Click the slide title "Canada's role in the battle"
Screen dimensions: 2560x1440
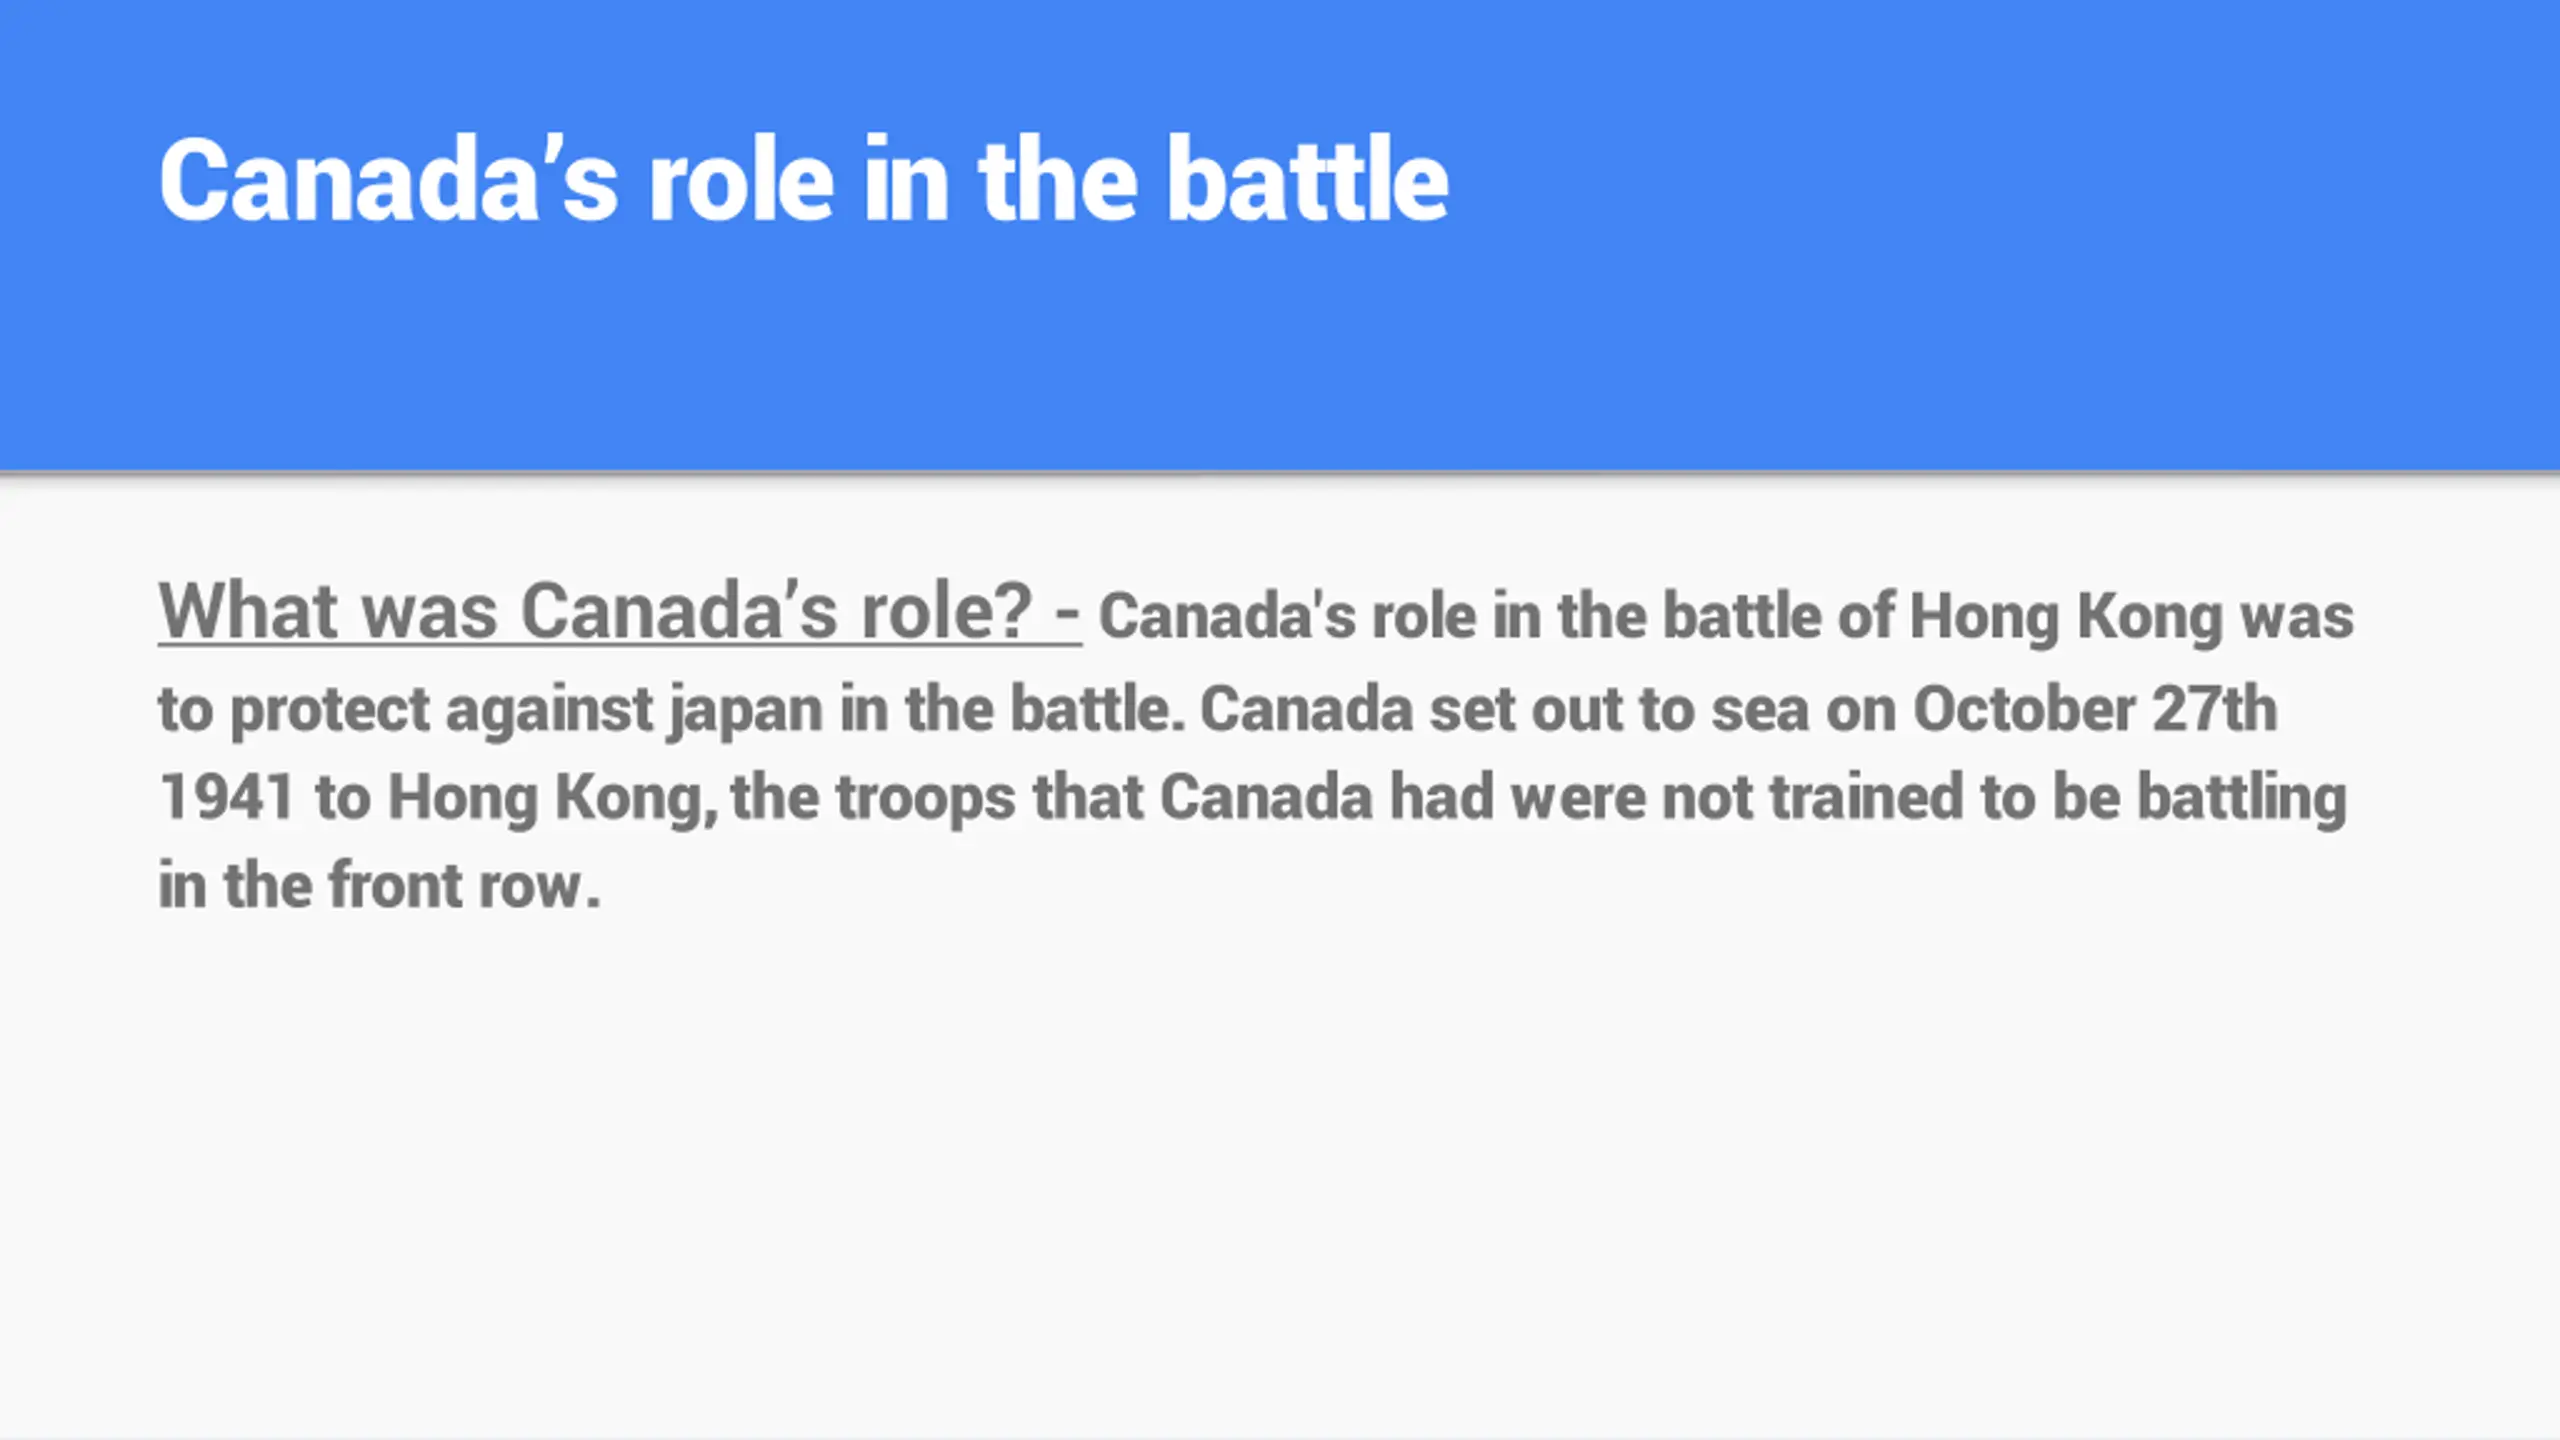point(803,180)
